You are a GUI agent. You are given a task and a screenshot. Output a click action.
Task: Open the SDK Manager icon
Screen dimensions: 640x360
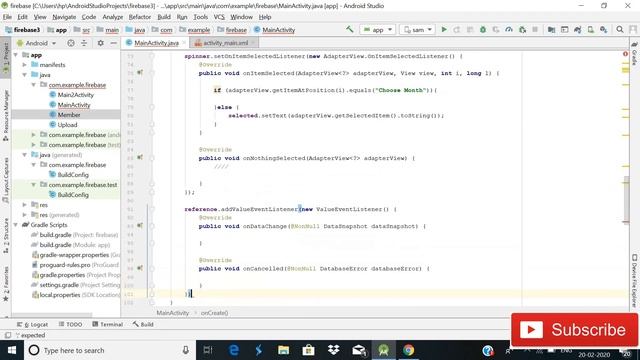pos(604,29)
